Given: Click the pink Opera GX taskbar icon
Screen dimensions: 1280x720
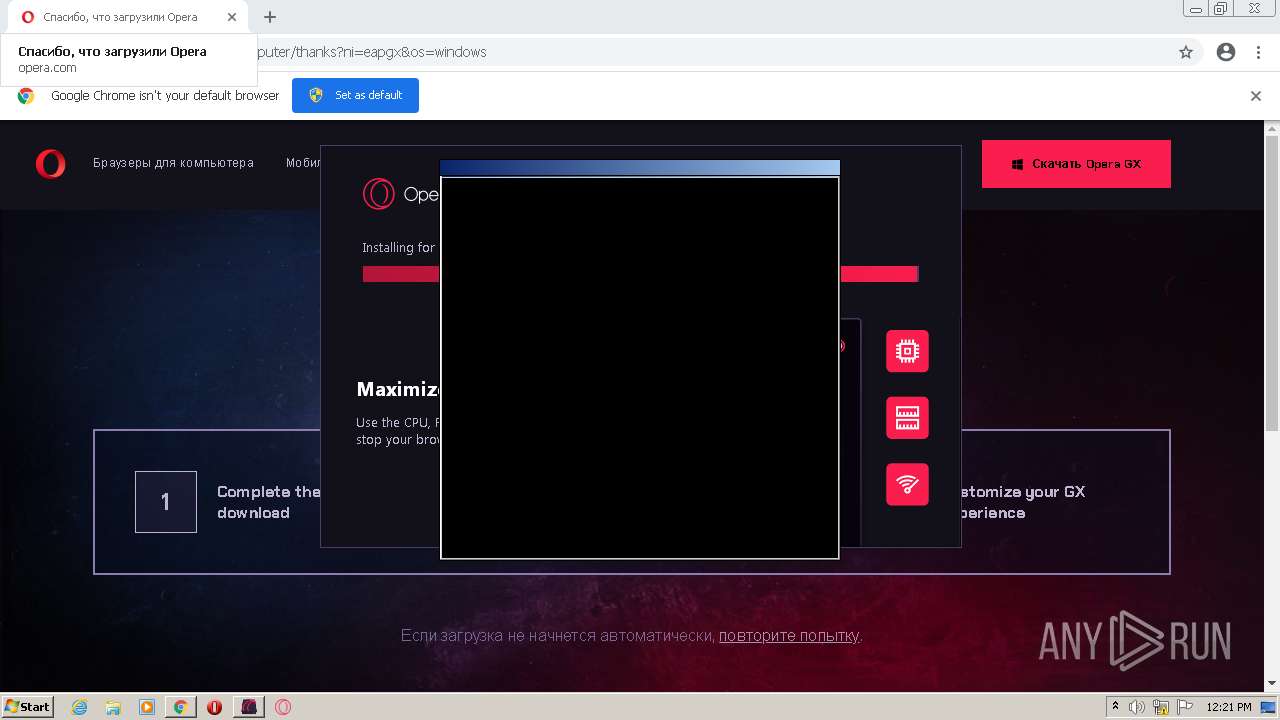Looking at the screenshot, I should 283,707.
